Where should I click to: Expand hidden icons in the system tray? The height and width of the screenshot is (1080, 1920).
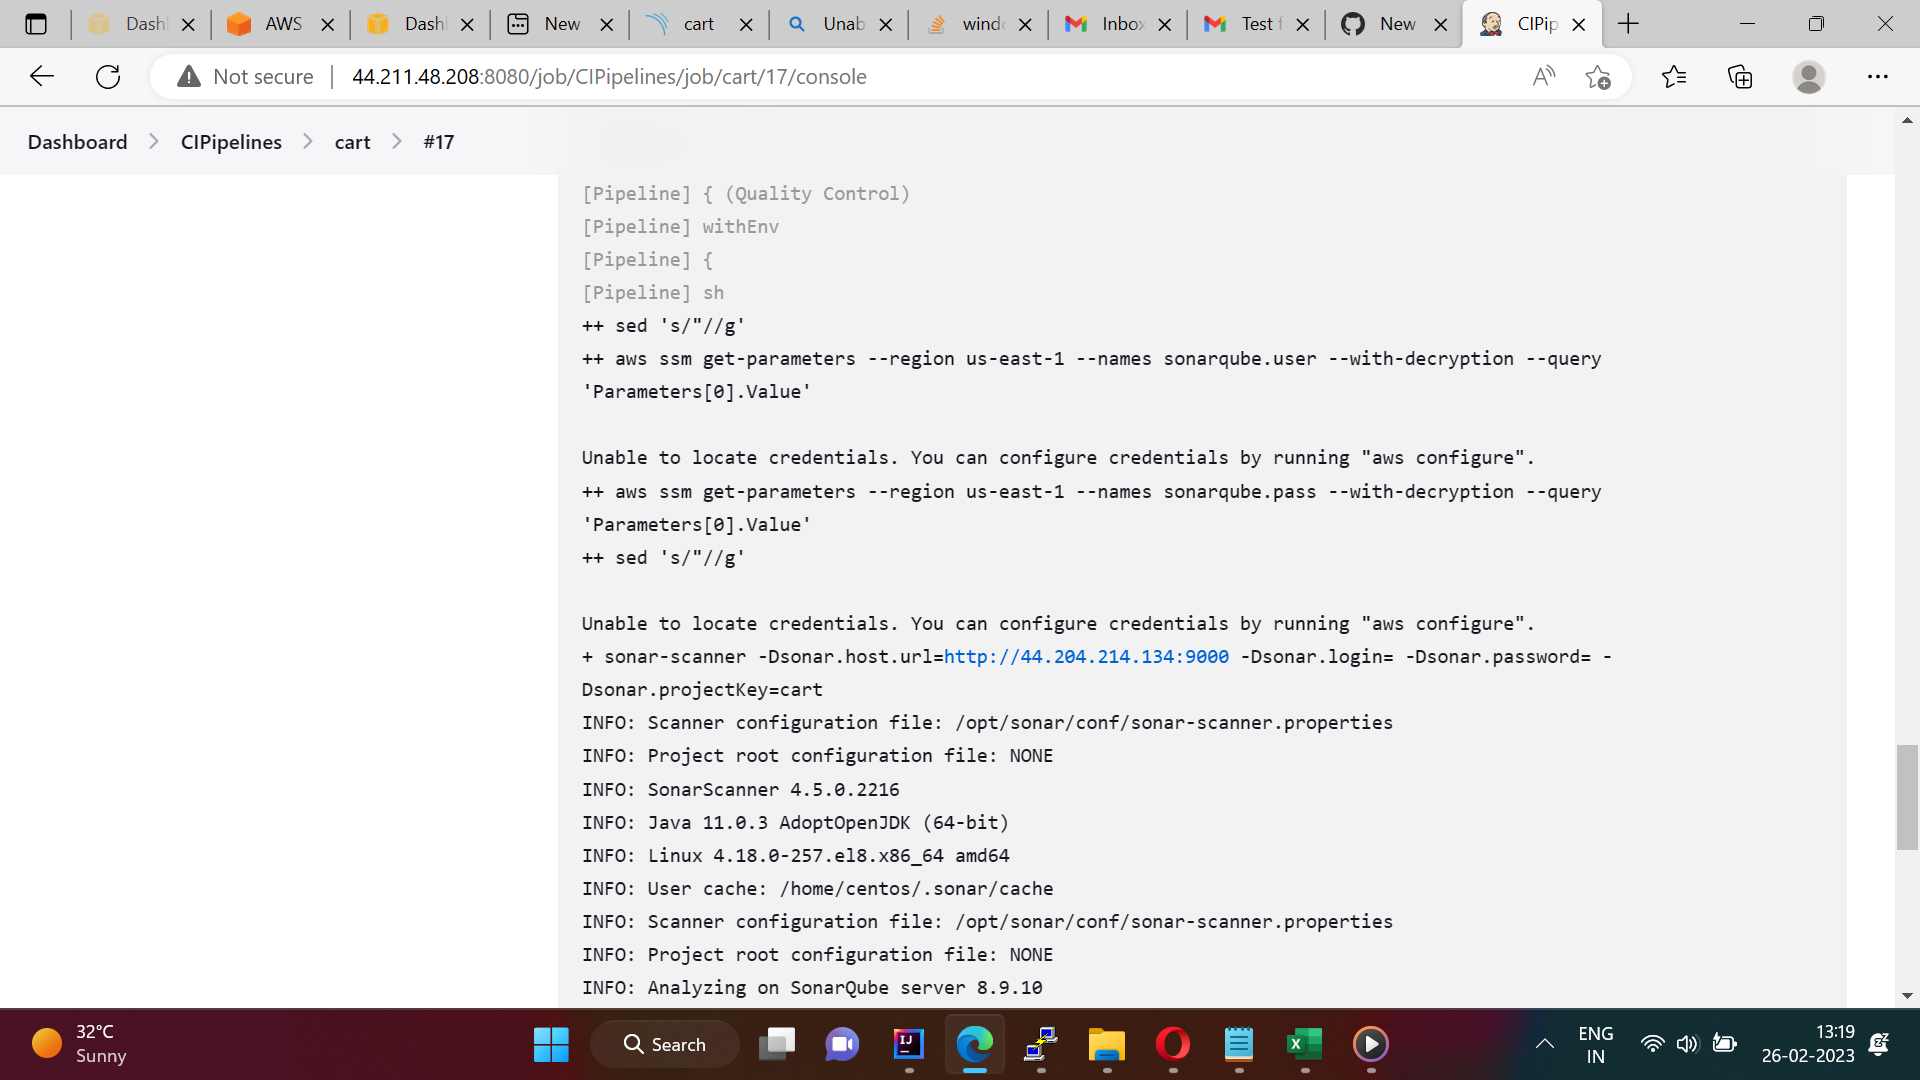(x=1545, y=1043)
